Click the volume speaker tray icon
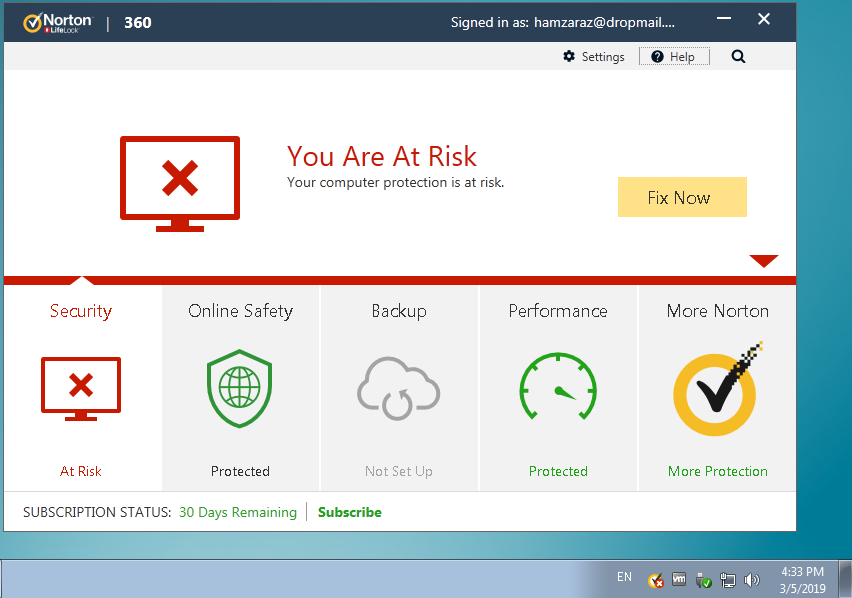The height and width of the screenshot is (598, 852). 751,581
